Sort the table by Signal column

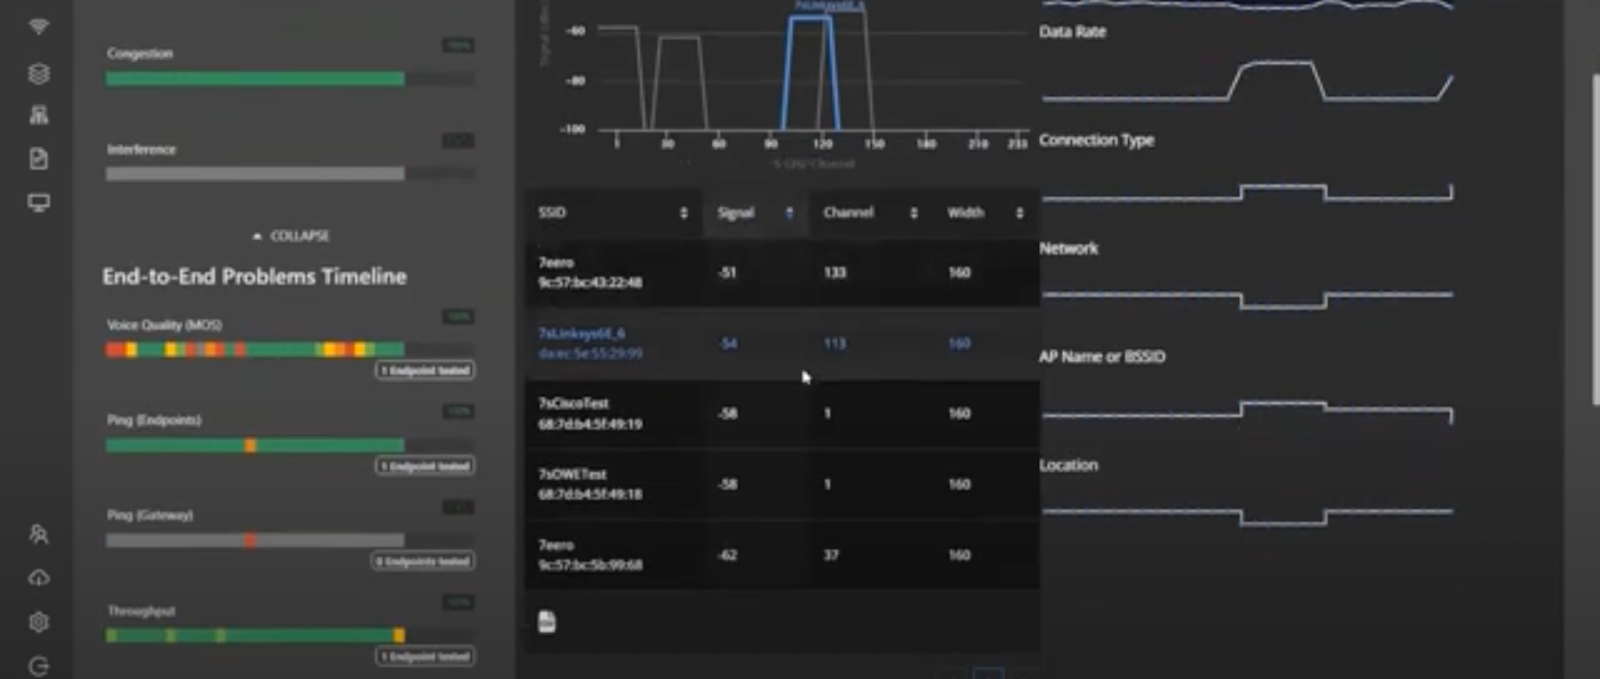tap(789, 213)
